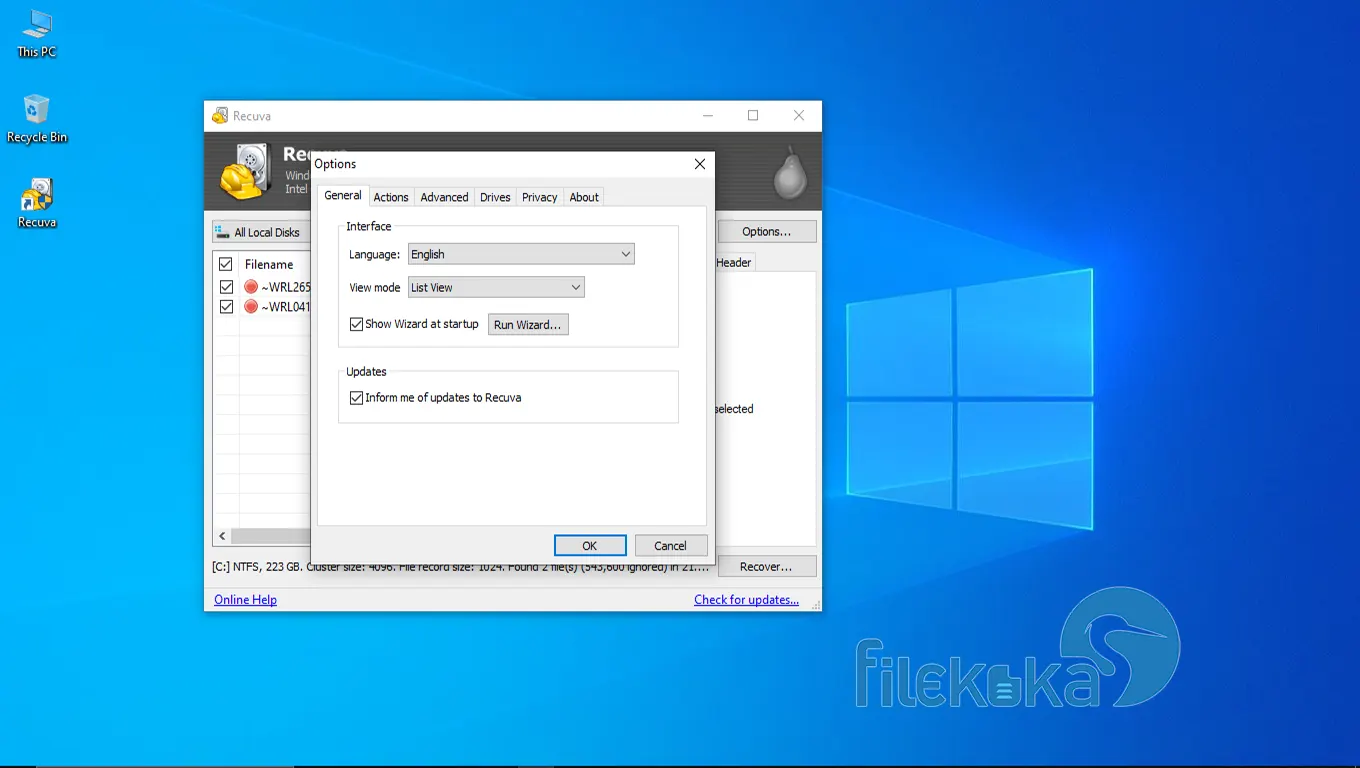Click the Options... button in Recuva window

click(767, 232)
